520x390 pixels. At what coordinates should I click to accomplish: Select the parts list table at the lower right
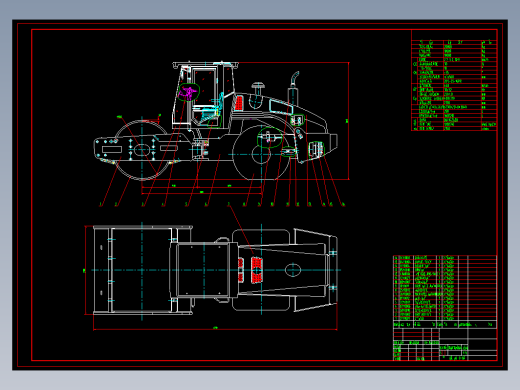tap(445, 288)
